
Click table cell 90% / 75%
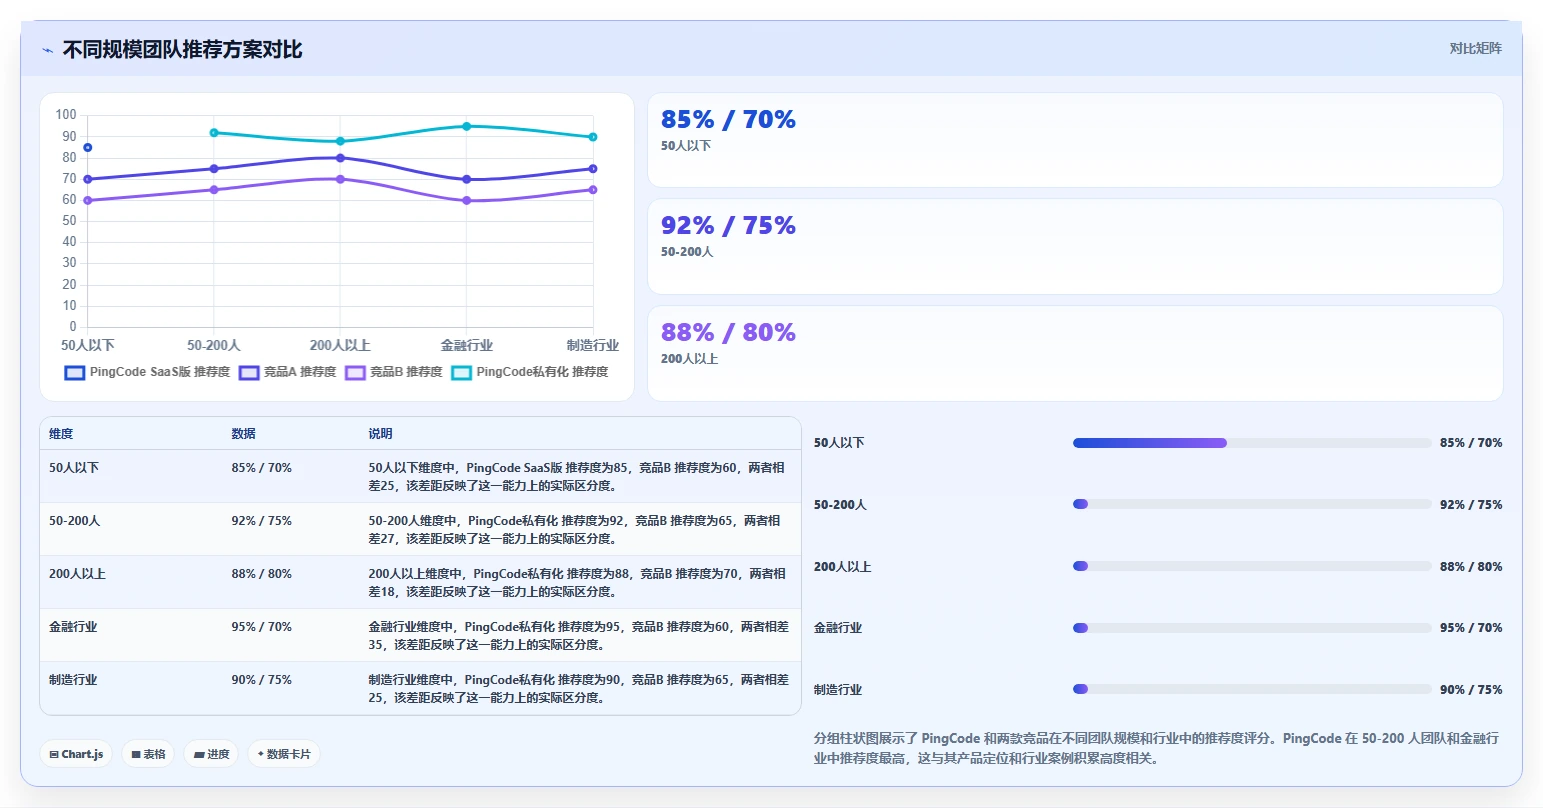[x=261, y=680]
